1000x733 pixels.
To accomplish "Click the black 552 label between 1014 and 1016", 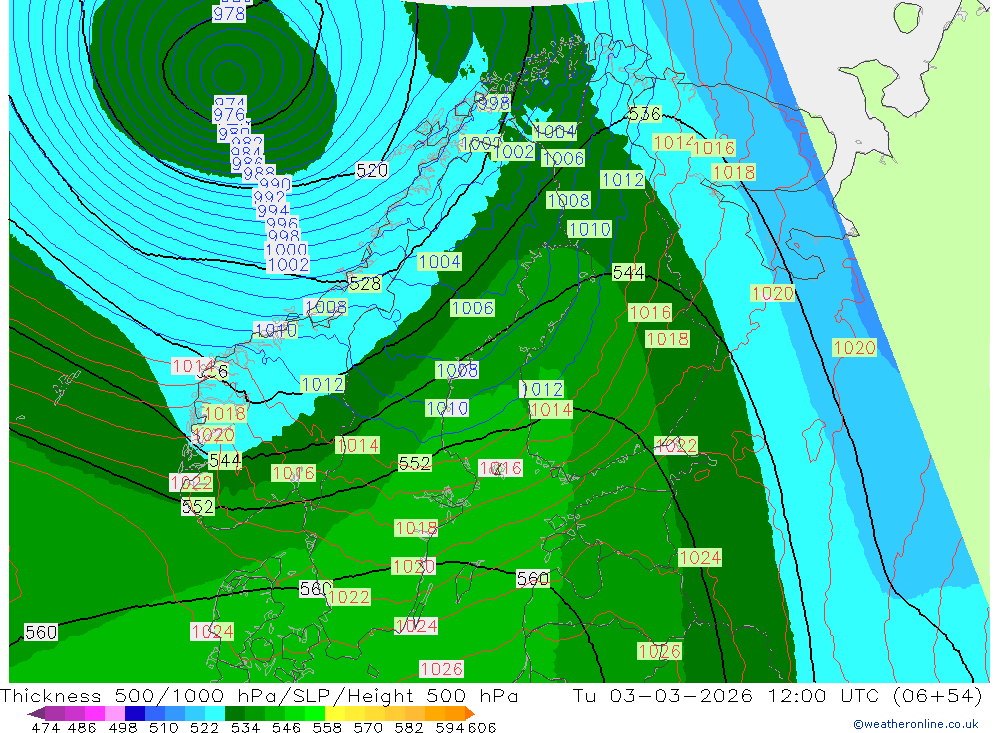I will pos(415,463).
